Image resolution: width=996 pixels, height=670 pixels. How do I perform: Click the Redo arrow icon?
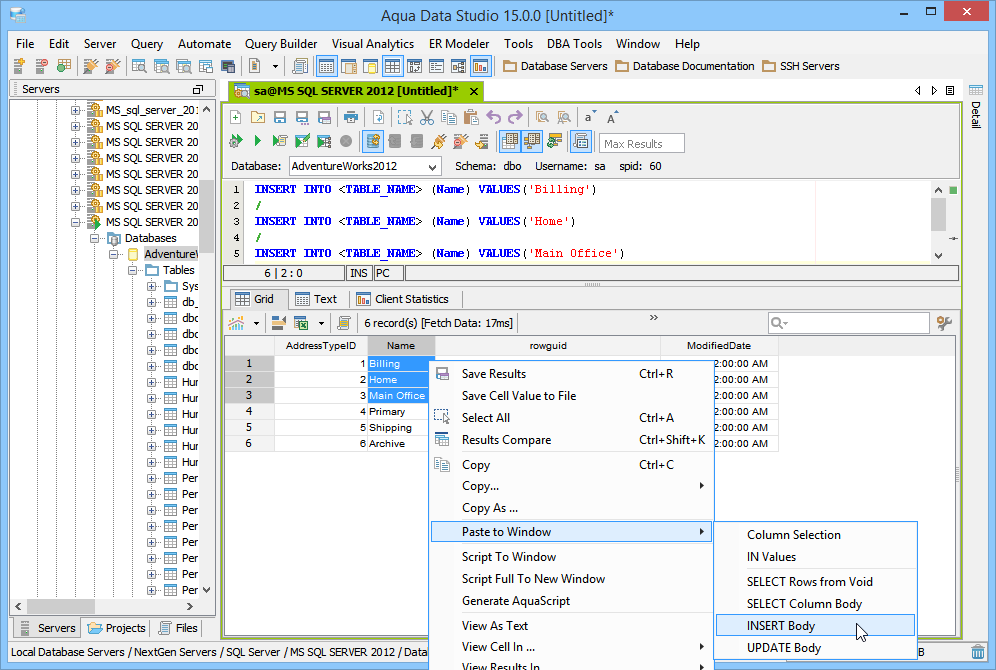coord(515,117)
